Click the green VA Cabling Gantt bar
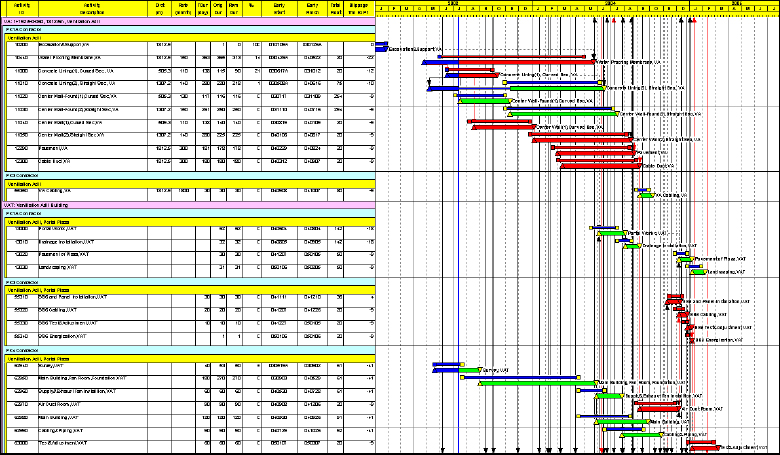Viewport: 780px width, 455px height. click(646, 196)
